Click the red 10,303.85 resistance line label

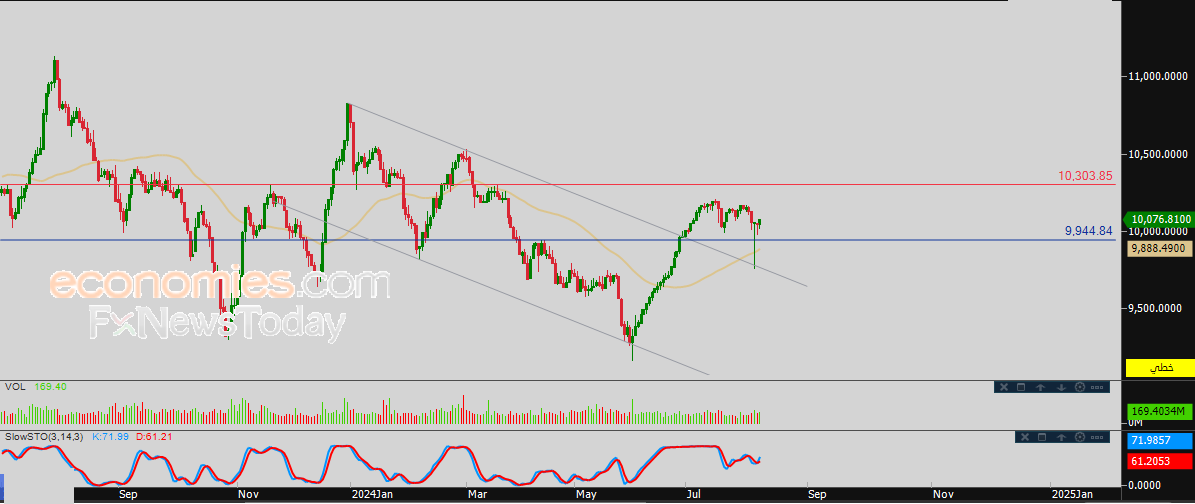[1085, 176]
